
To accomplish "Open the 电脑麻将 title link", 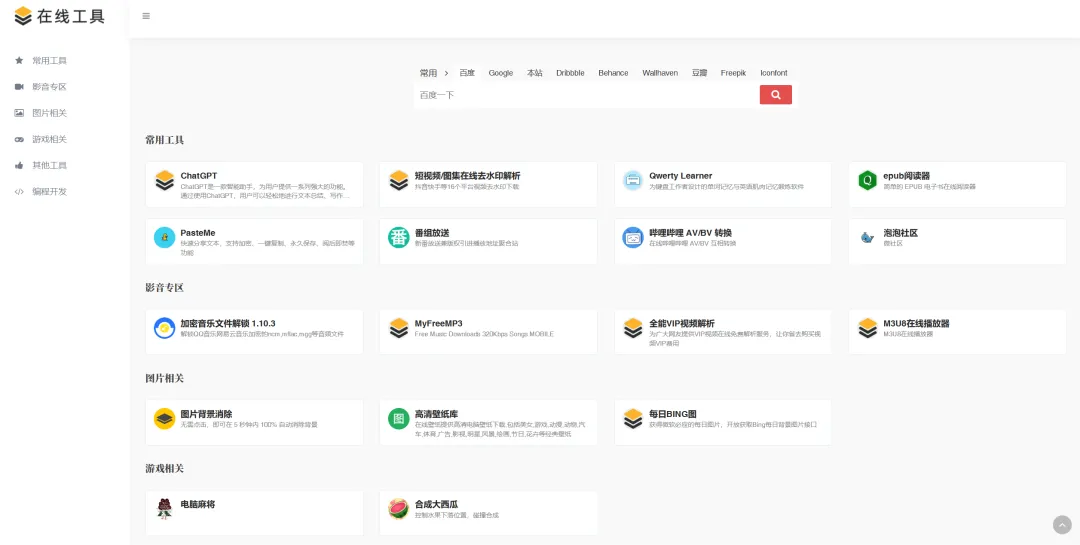I will (198, 504).
